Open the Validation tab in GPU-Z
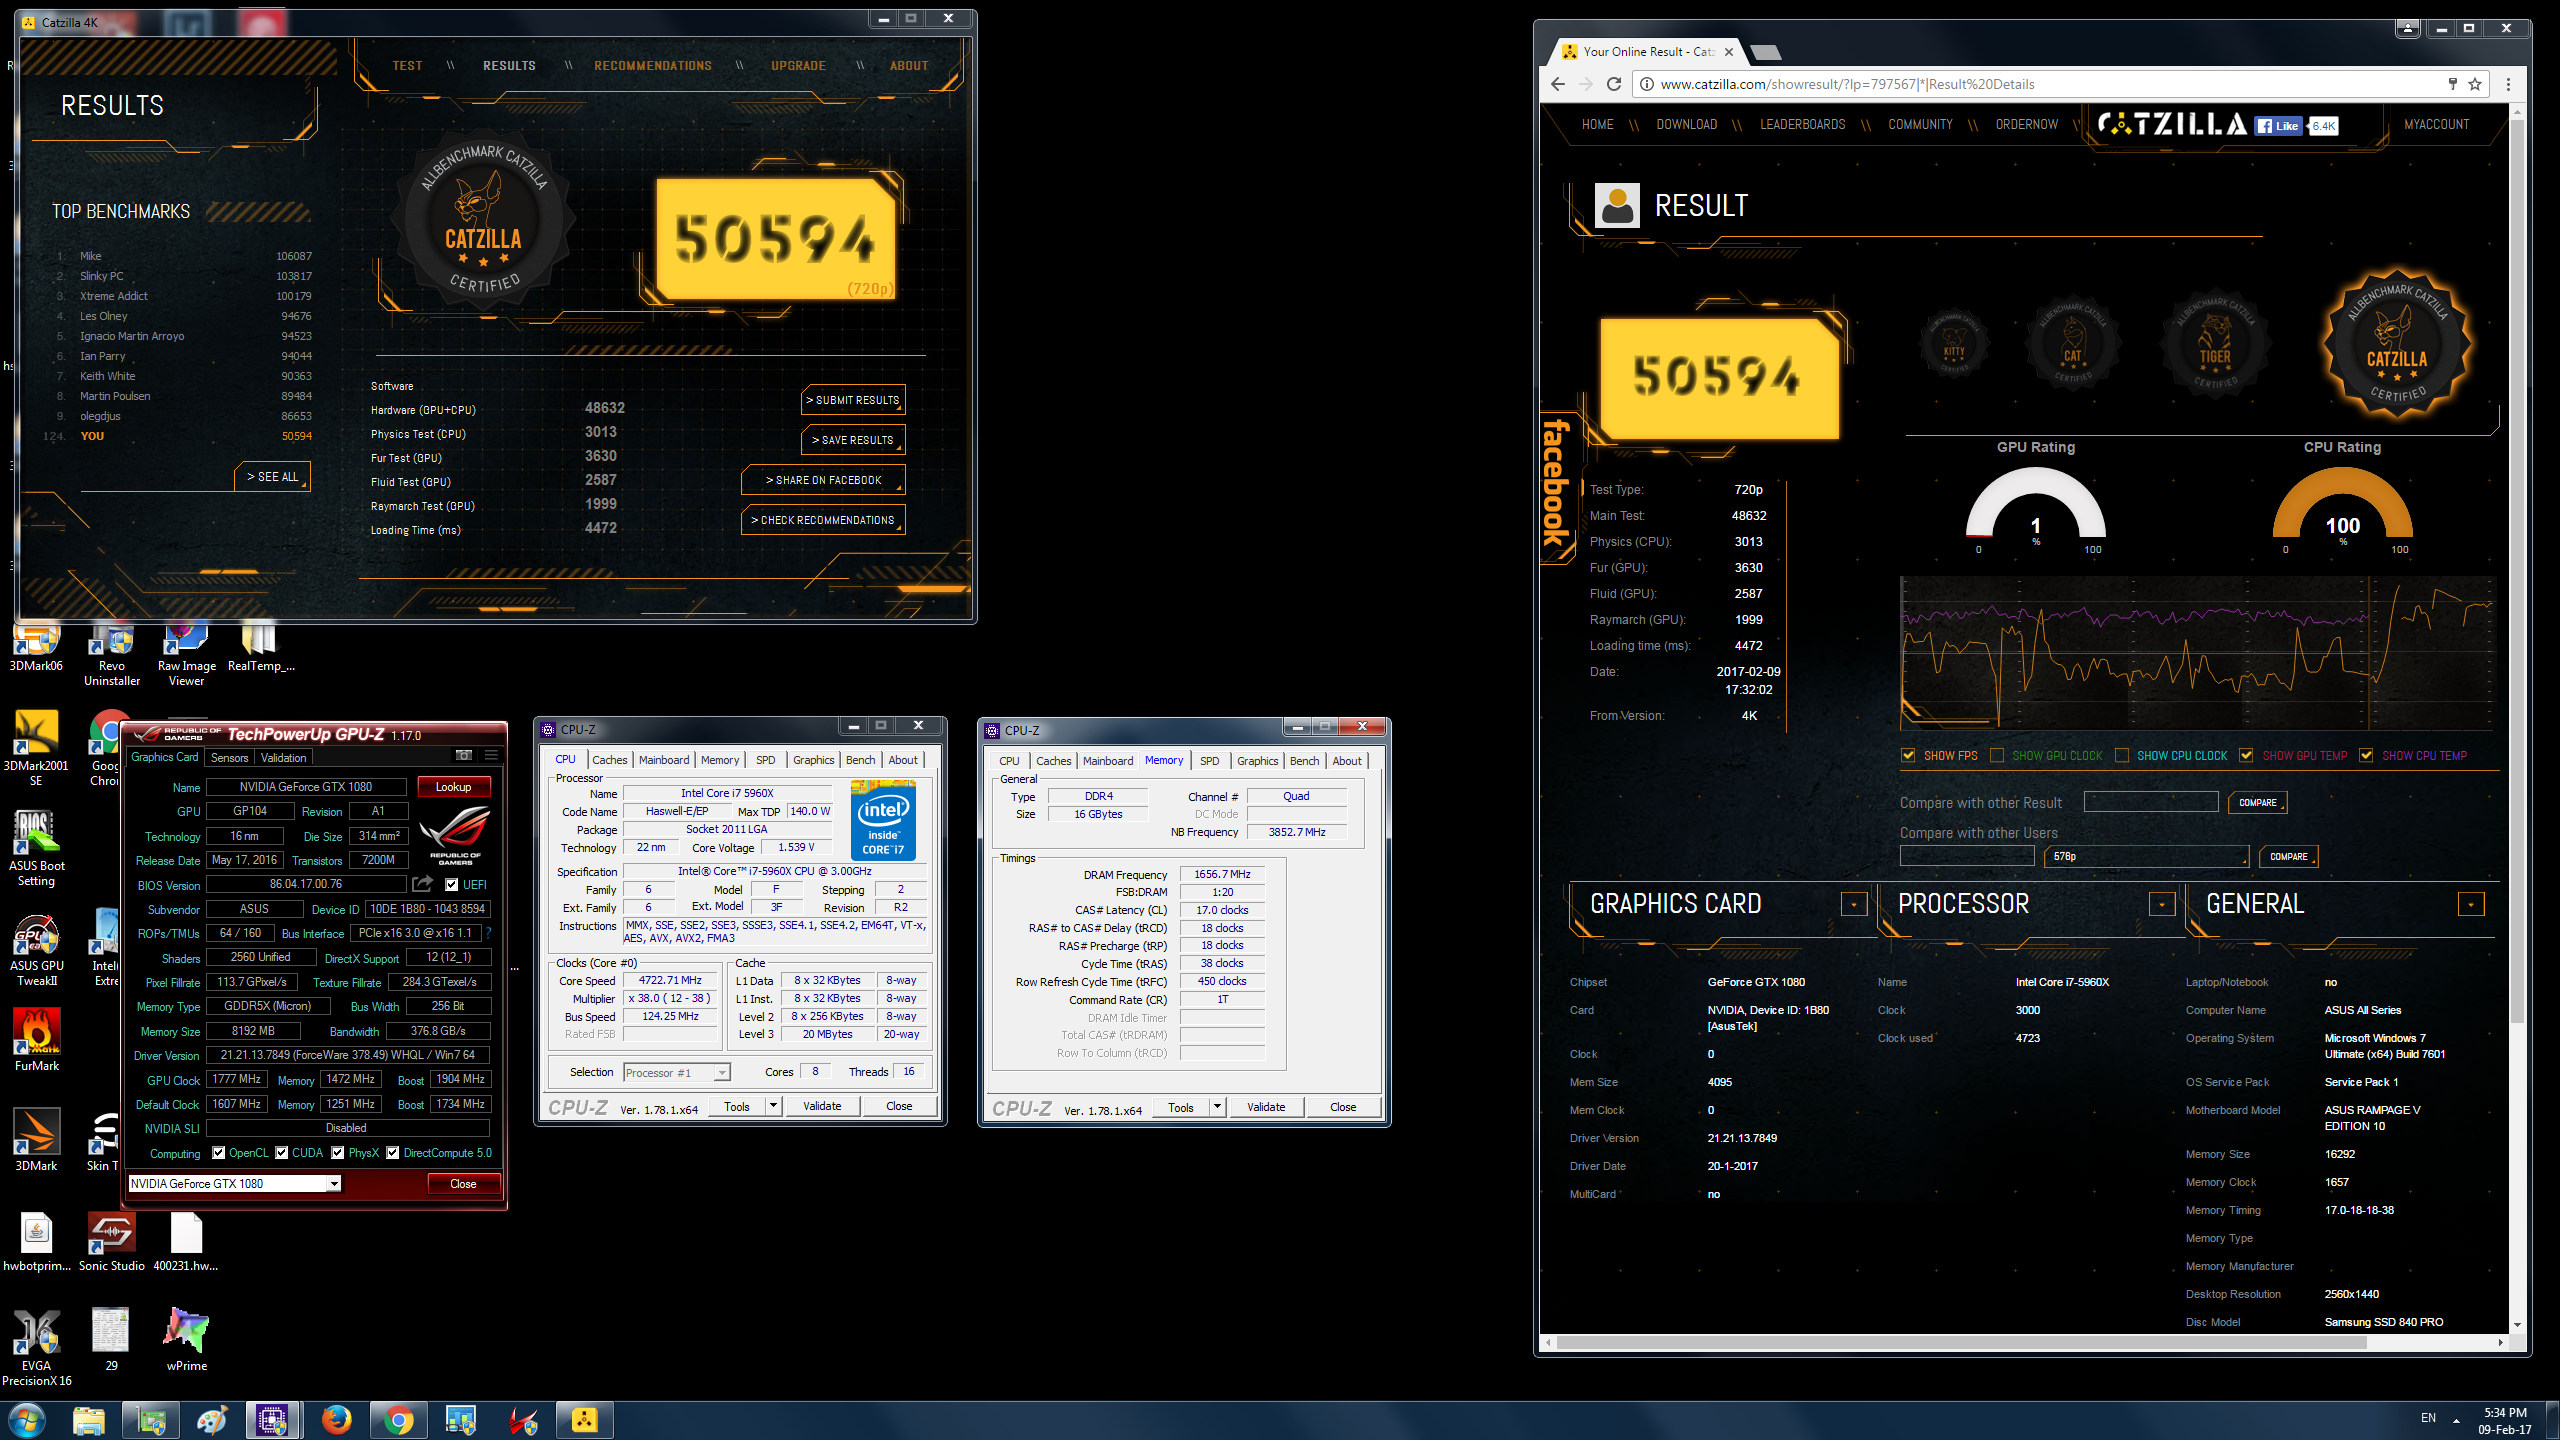Screen dimensions: 2560x1440 coord(284,758)
